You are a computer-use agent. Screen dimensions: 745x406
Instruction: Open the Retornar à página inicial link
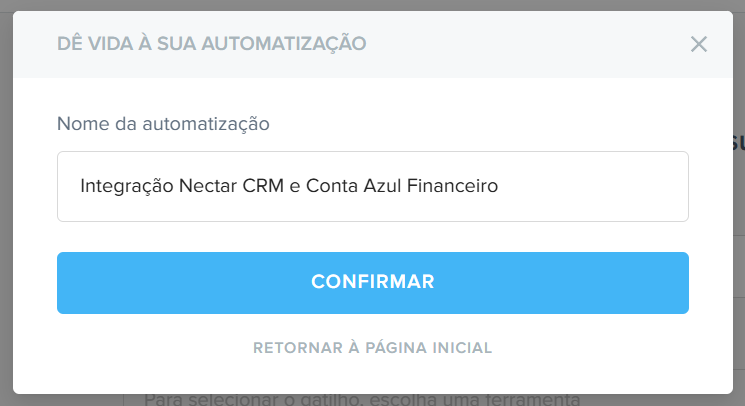(372, 348)
